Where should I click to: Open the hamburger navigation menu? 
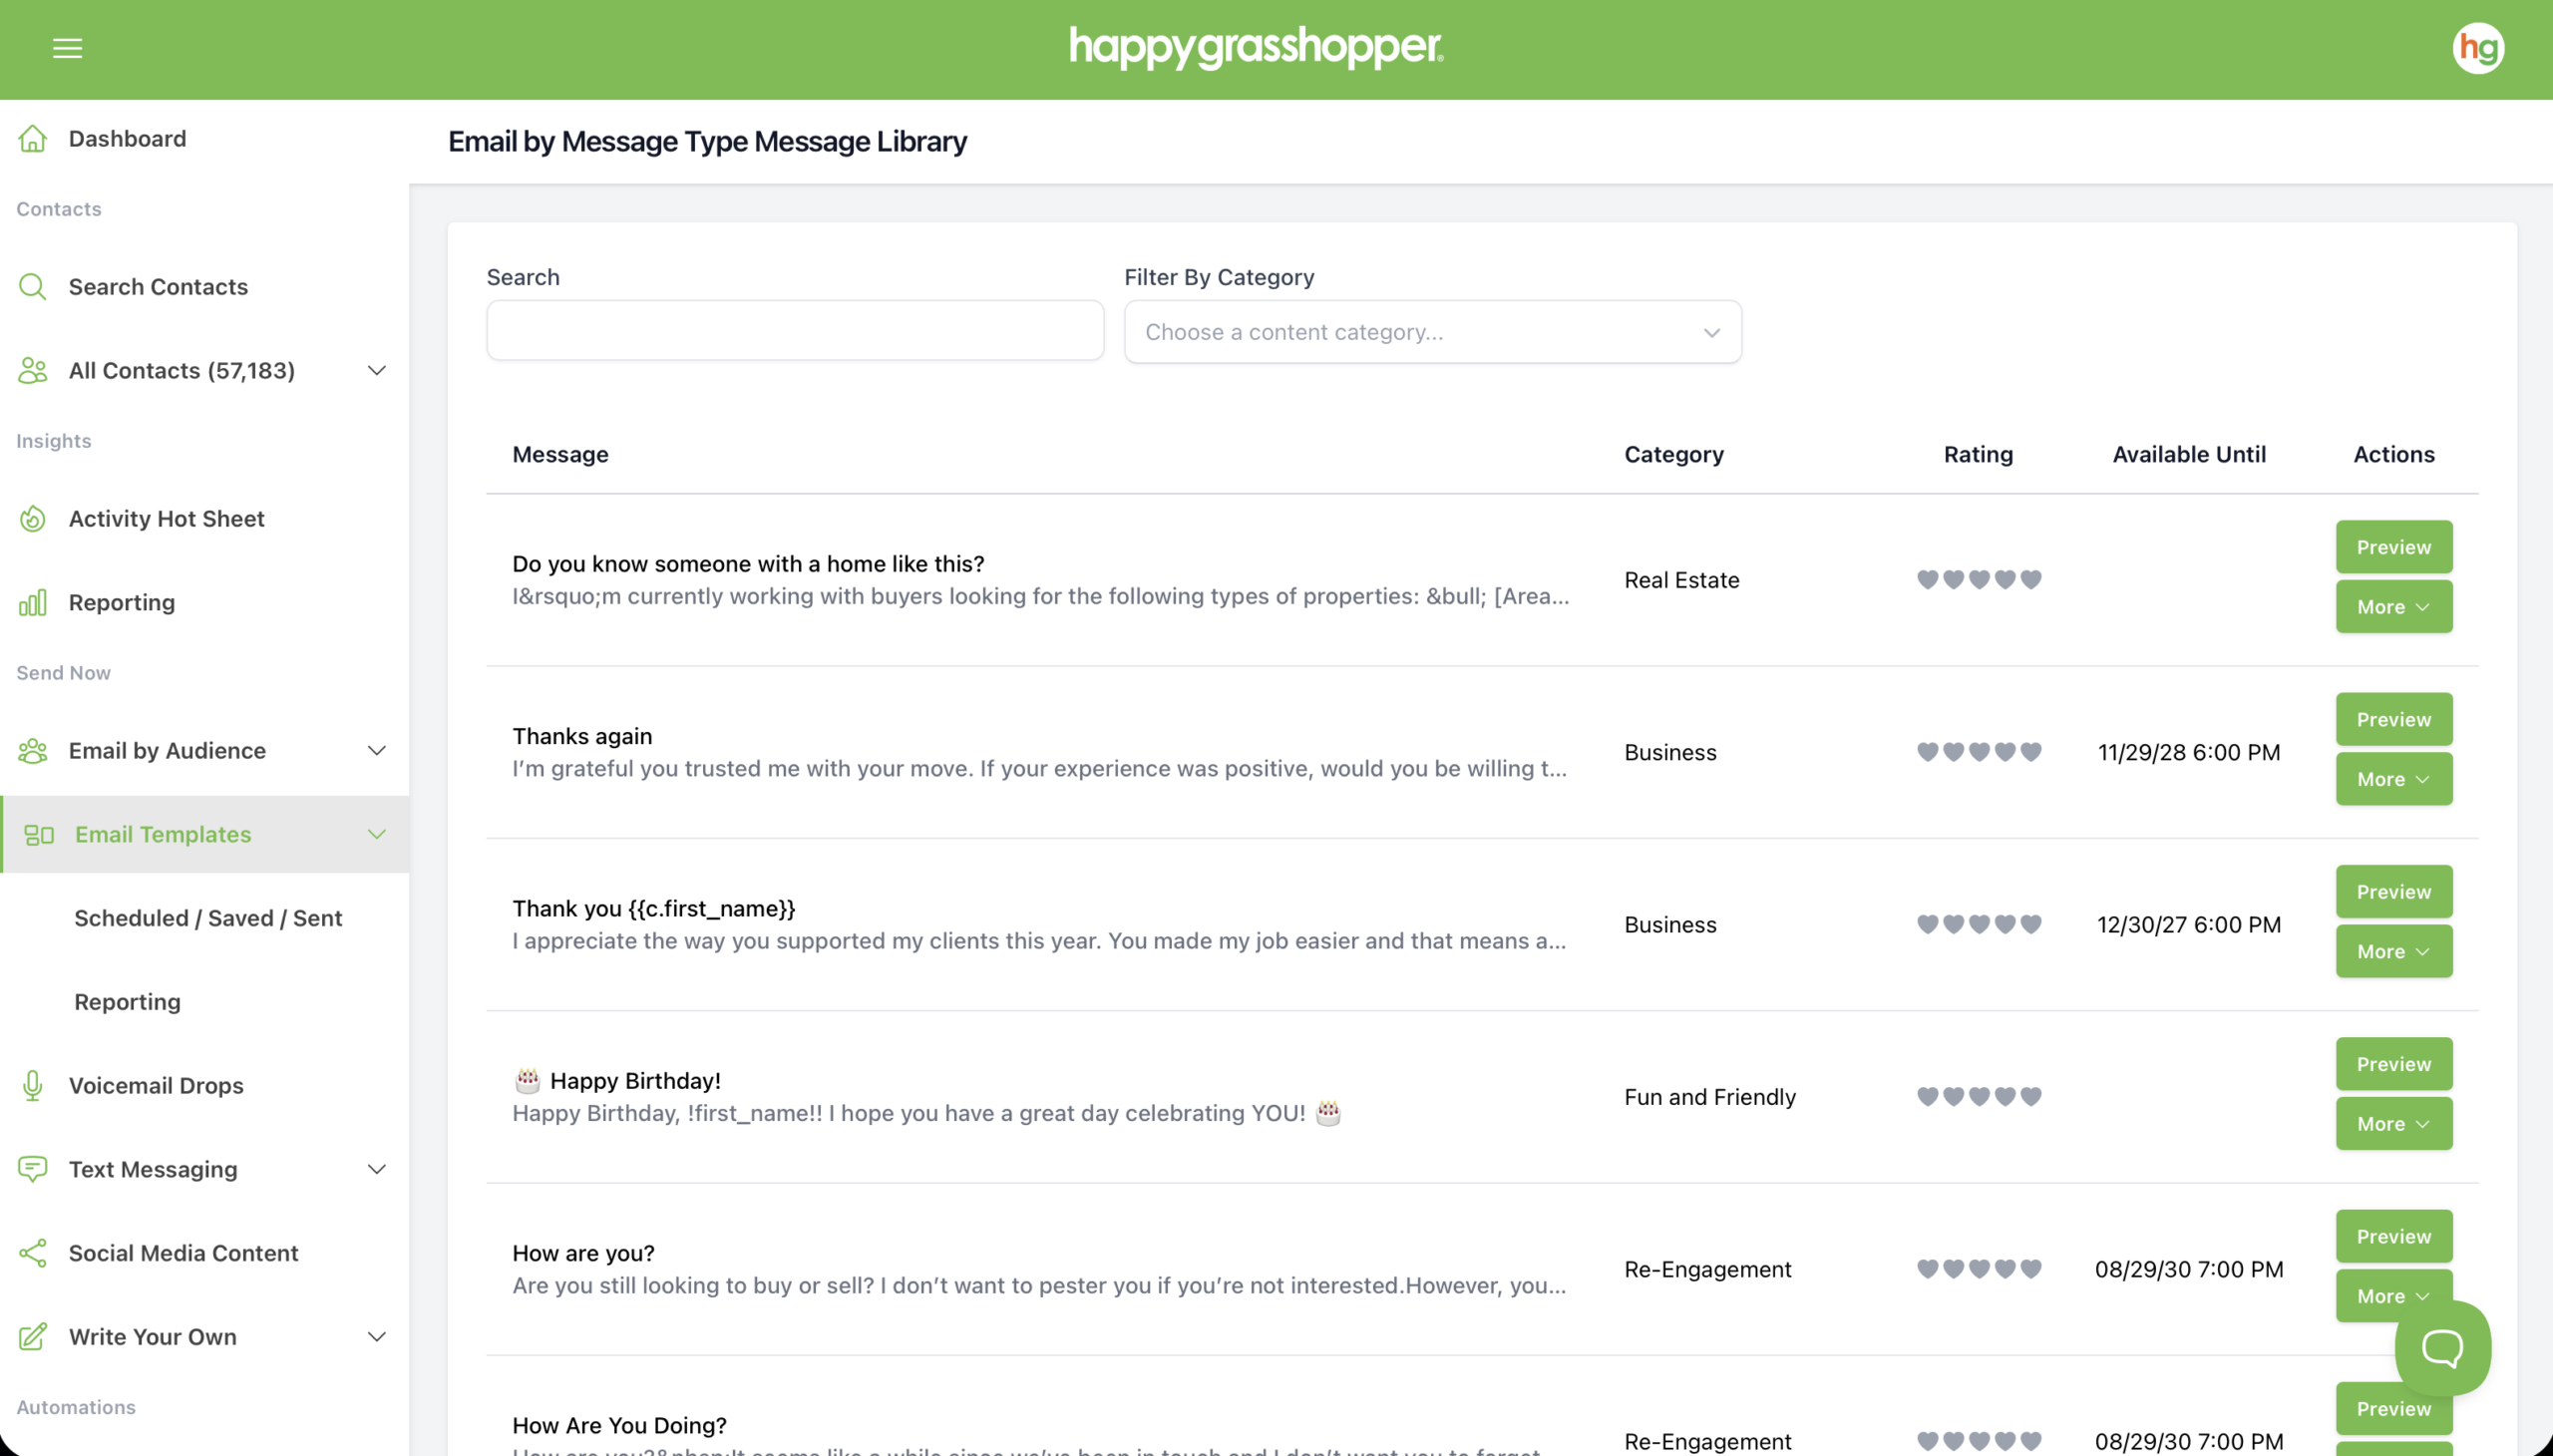click(x=67, y=48)
